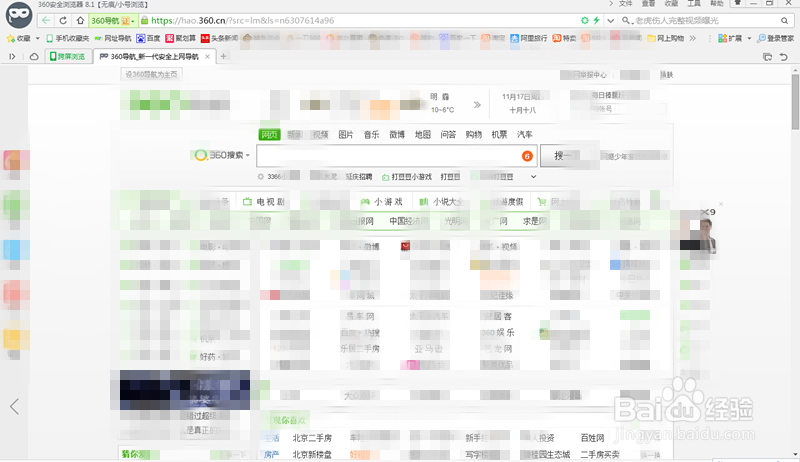The image size is (800, 462).
Task: Open 小游戏 gamepad category
Action: click(381, 202)
